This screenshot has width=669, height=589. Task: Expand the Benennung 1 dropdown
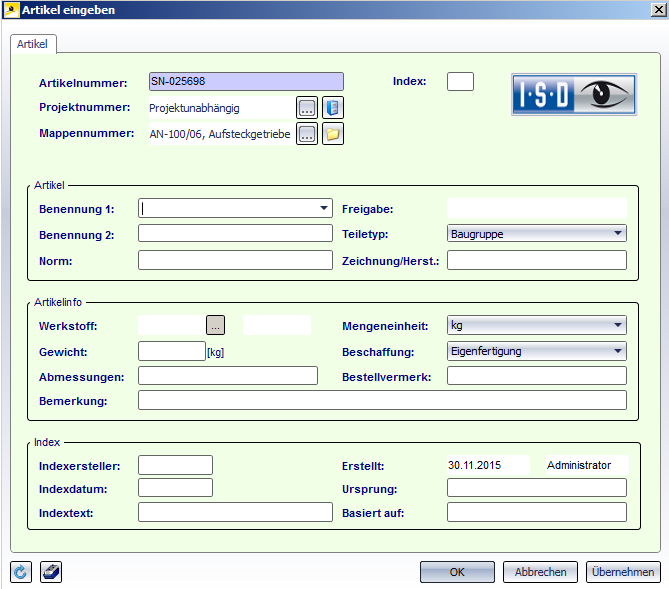(x=324, y=208)
